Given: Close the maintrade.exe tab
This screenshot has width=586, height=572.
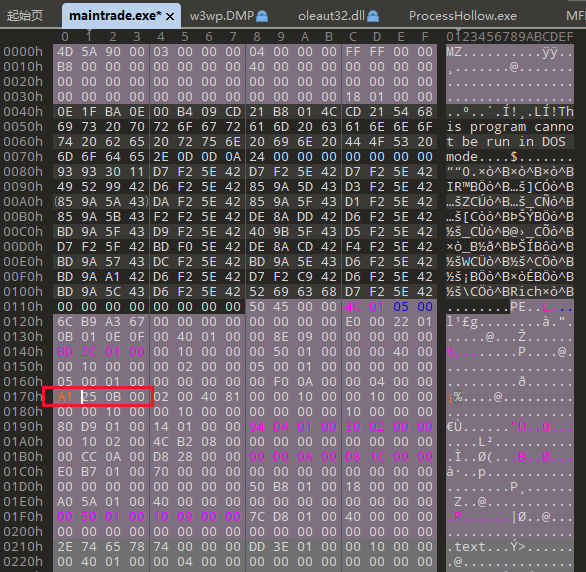Looking at the screenshot, I should click(x=170, y=16).
